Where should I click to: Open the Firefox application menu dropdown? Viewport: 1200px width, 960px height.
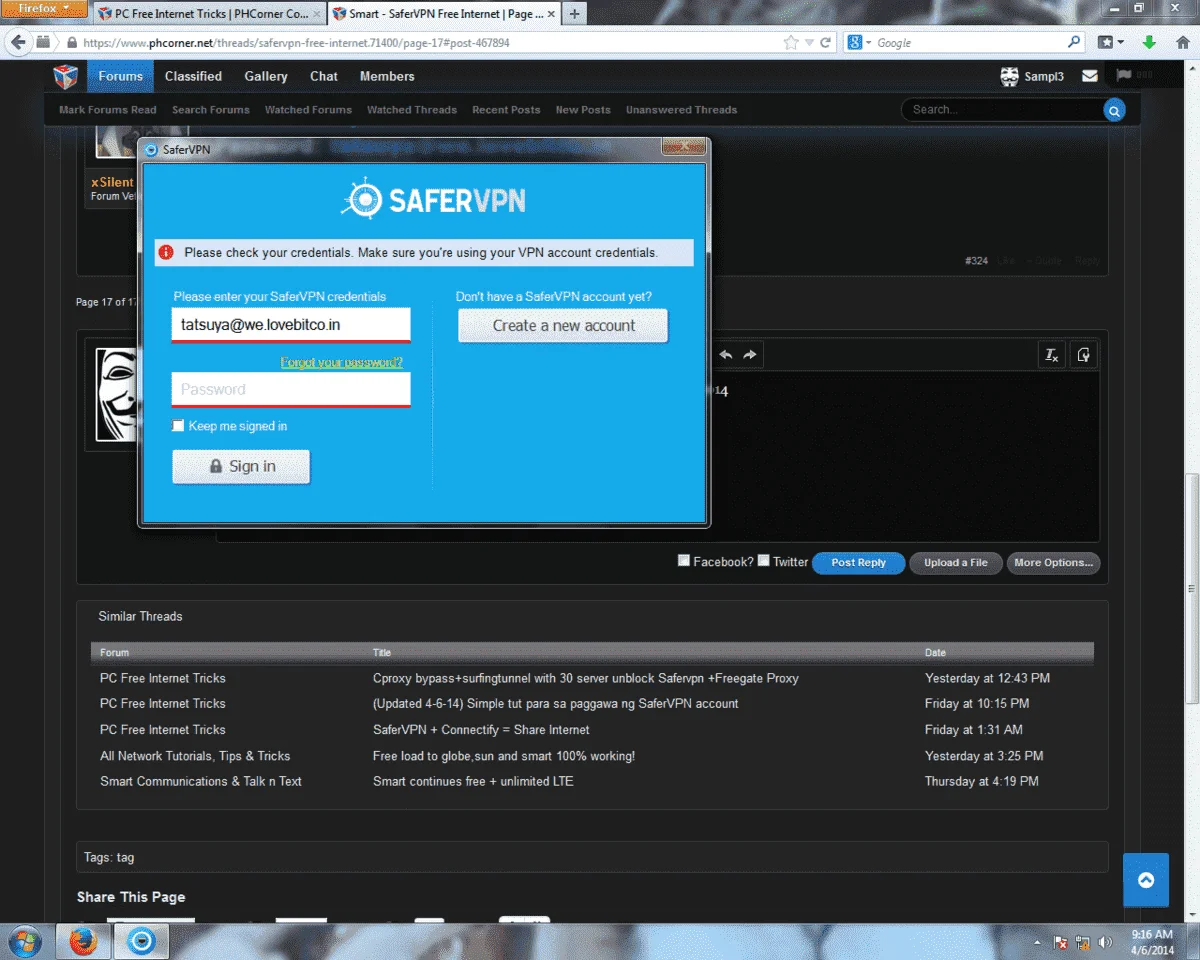coord(45,8)
